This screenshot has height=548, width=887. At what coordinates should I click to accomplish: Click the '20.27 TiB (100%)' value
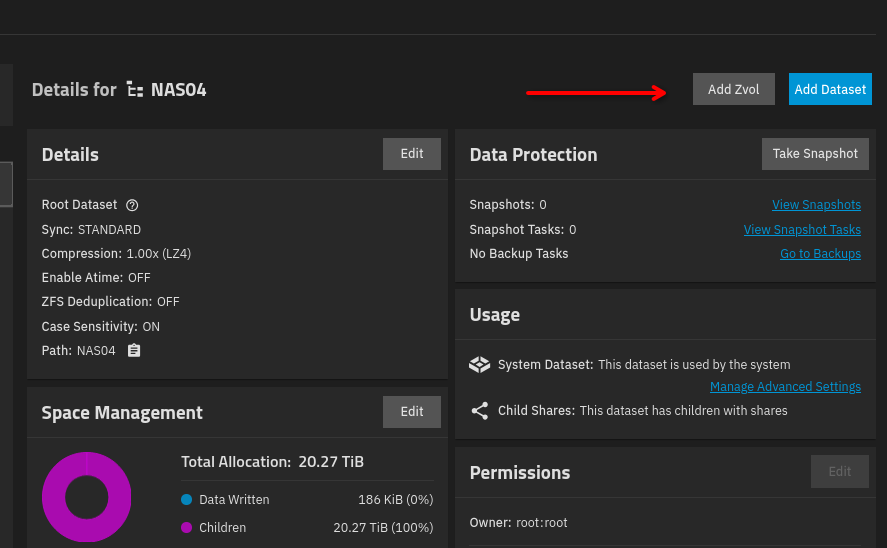click(x=383, y=528)
